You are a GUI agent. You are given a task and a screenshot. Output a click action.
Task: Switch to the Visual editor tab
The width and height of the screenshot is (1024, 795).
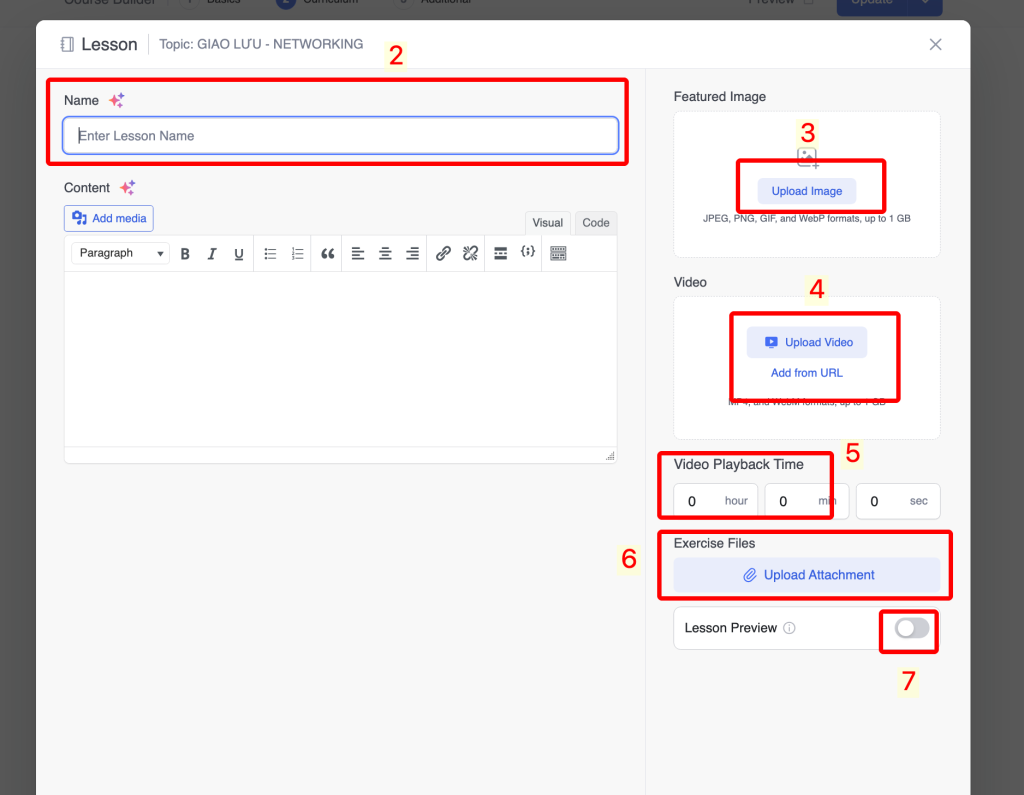(x=548, y=223)
